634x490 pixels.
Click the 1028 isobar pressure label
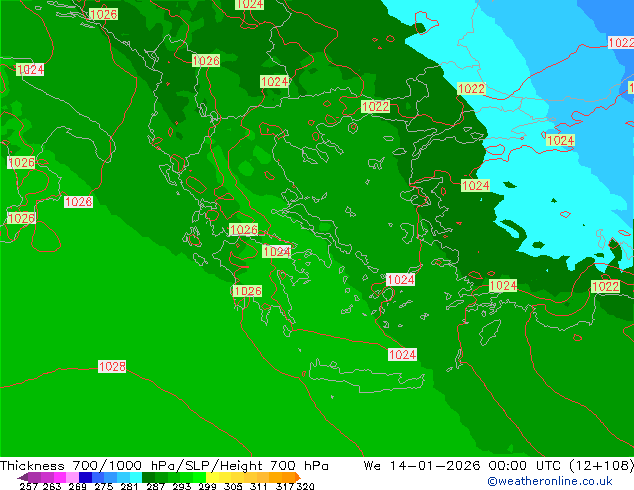click(112, 367)
